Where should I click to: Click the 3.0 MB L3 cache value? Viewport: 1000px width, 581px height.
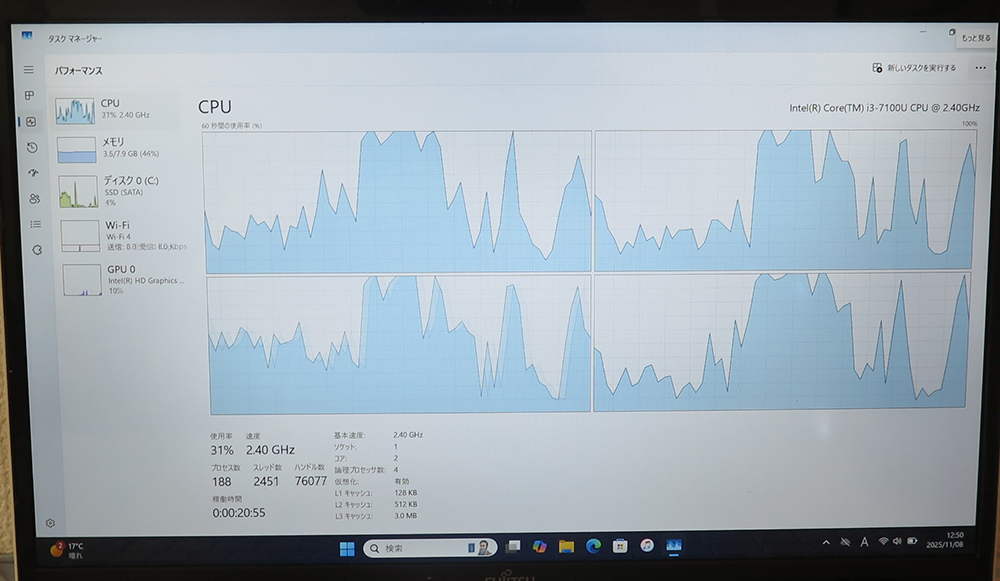pyautogui.click(x=406, y=516)
